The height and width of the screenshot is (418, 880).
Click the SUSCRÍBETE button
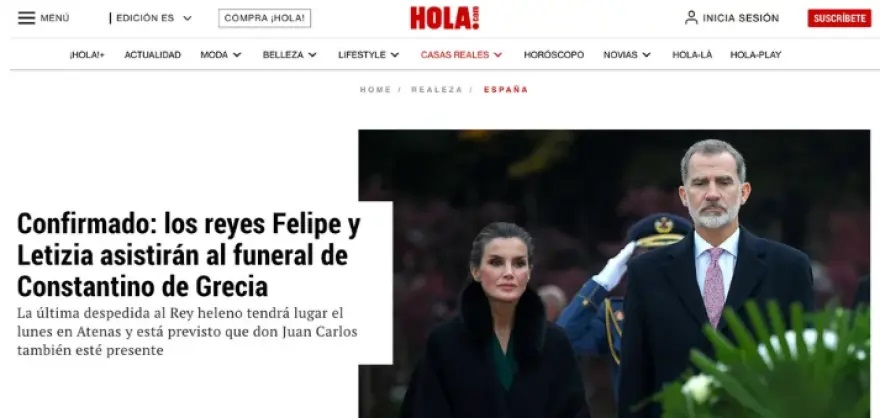pos(839,18)
